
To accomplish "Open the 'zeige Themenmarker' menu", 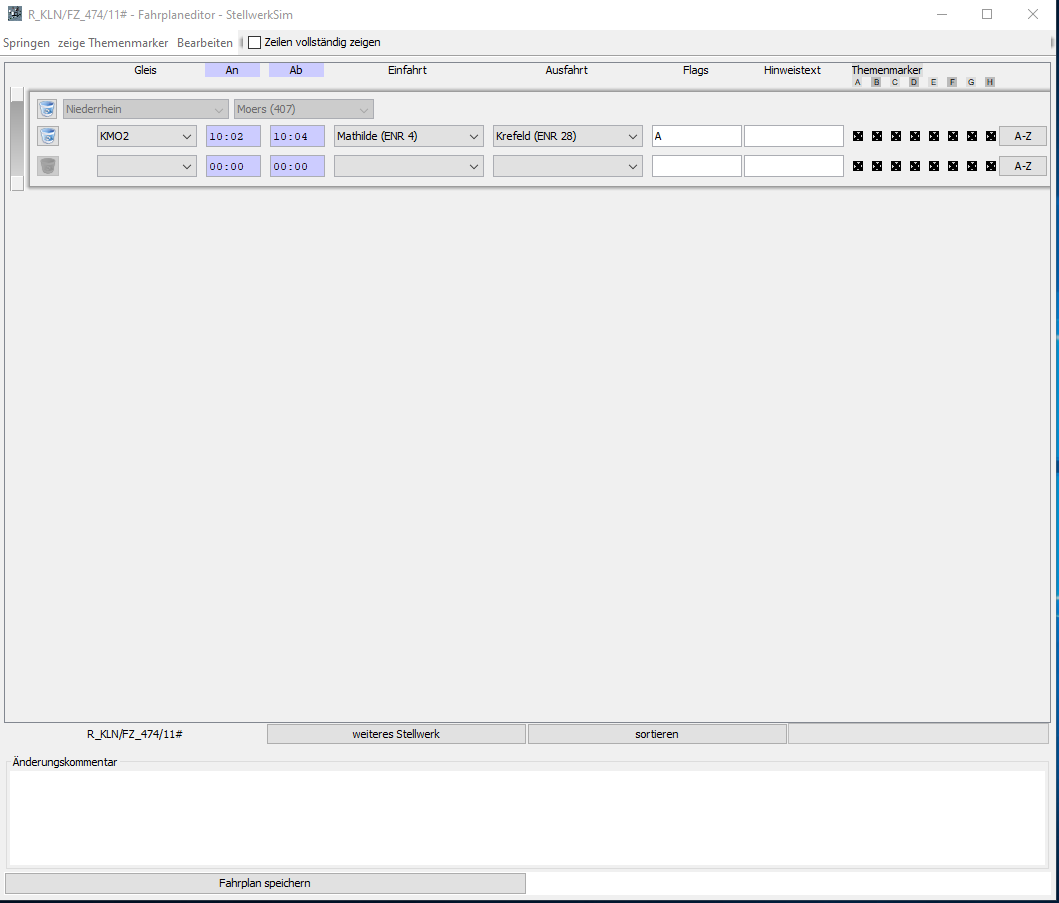I will (113, 43).
